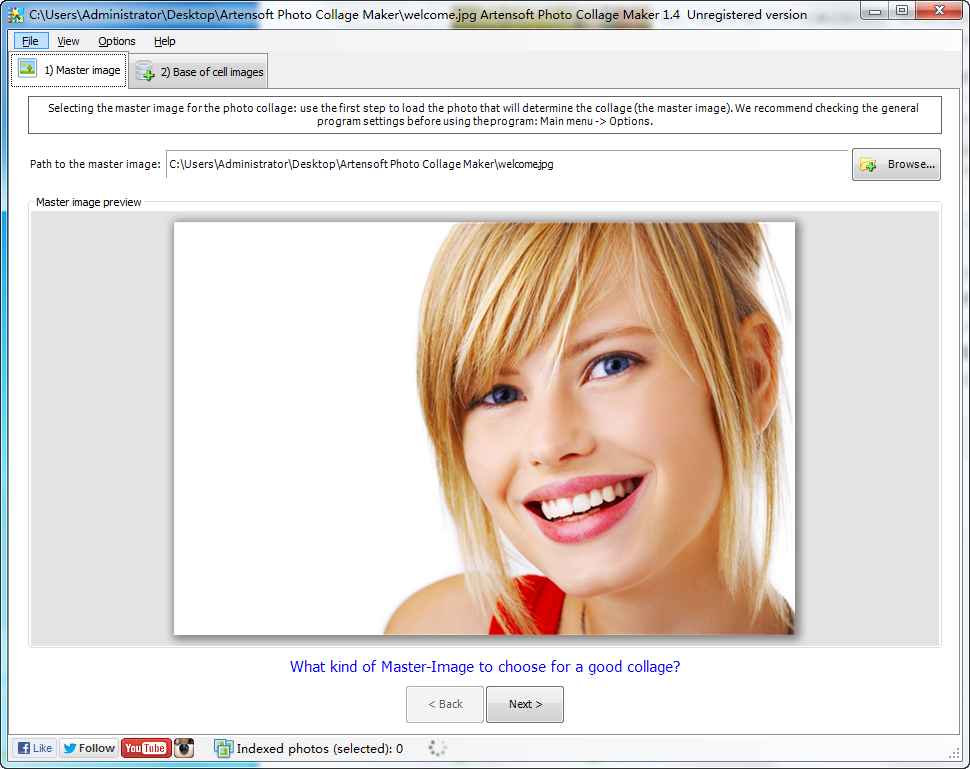
Task: Switch to the Master image tab
Action: pos(69,70)
